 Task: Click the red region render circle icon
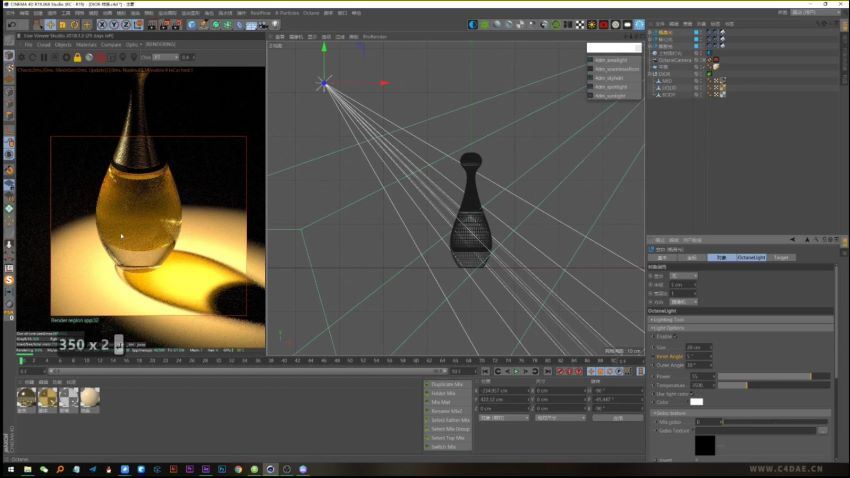(101, 57)
